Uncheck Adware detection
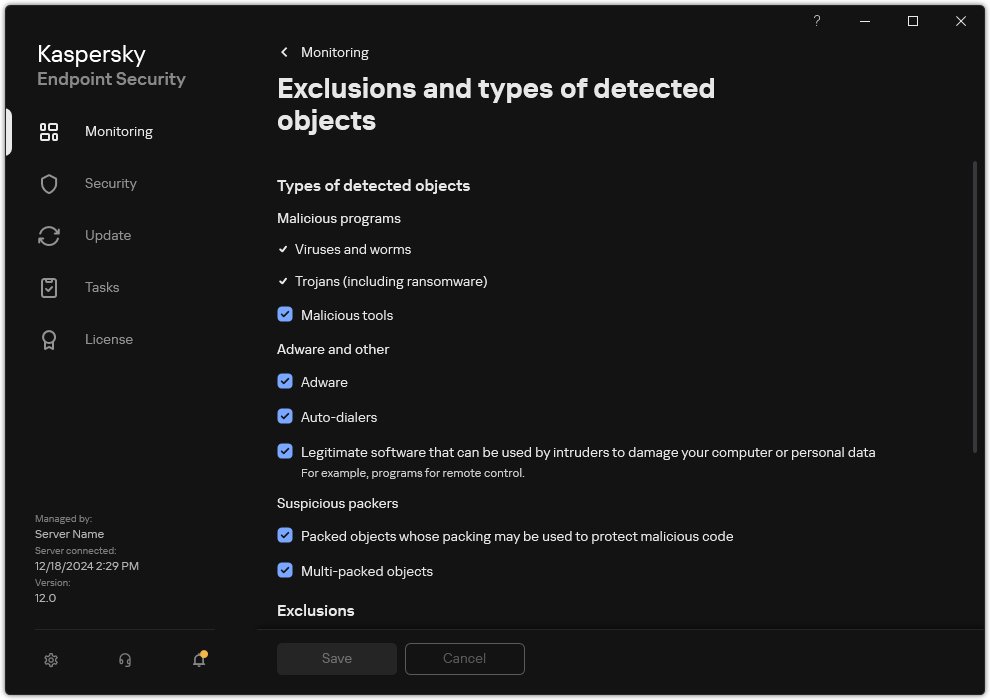Image resolution: width=990 pixels, height=700 pixels. (x=285, y=381)
